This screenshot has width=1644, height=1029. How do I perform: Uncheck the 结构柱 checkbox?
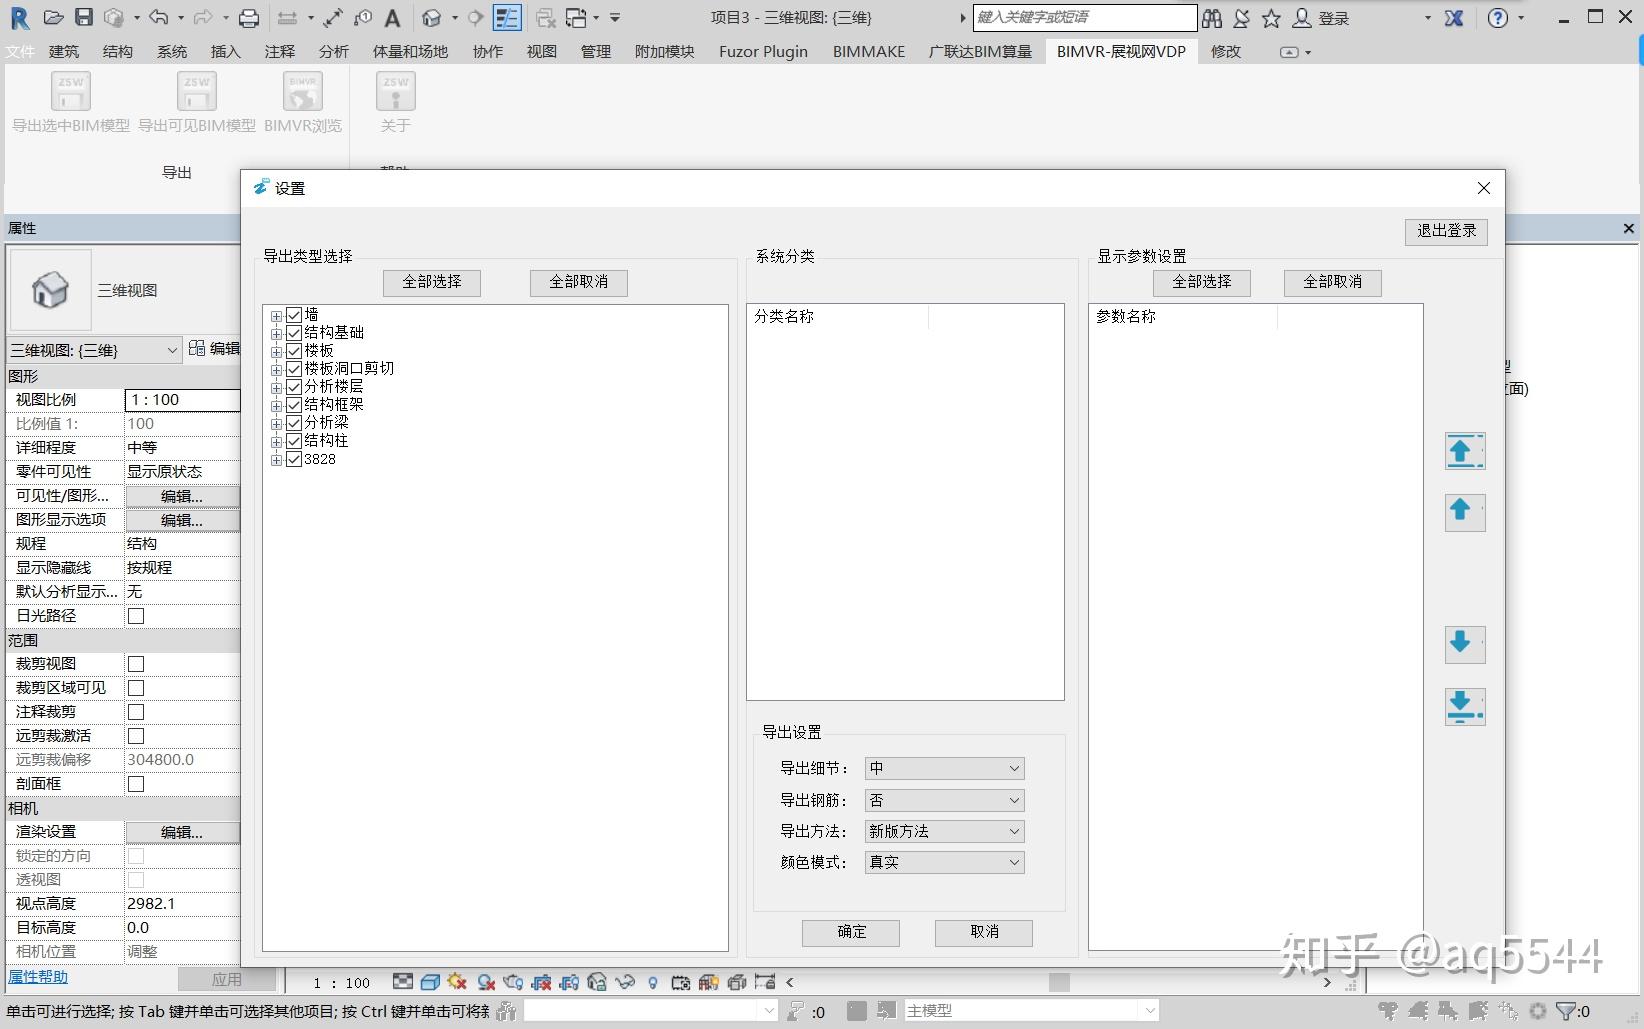click(x=294, y=441)
